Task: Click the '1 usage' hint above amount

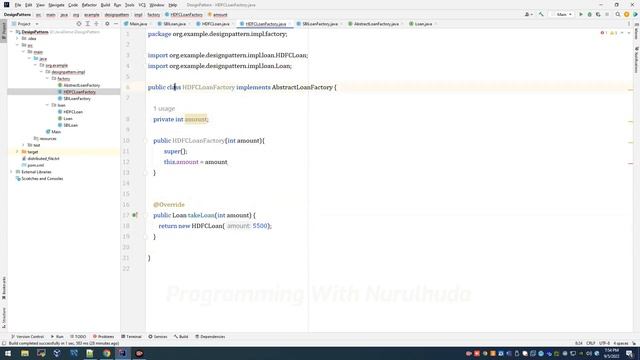Action: [x=164, y=109]
